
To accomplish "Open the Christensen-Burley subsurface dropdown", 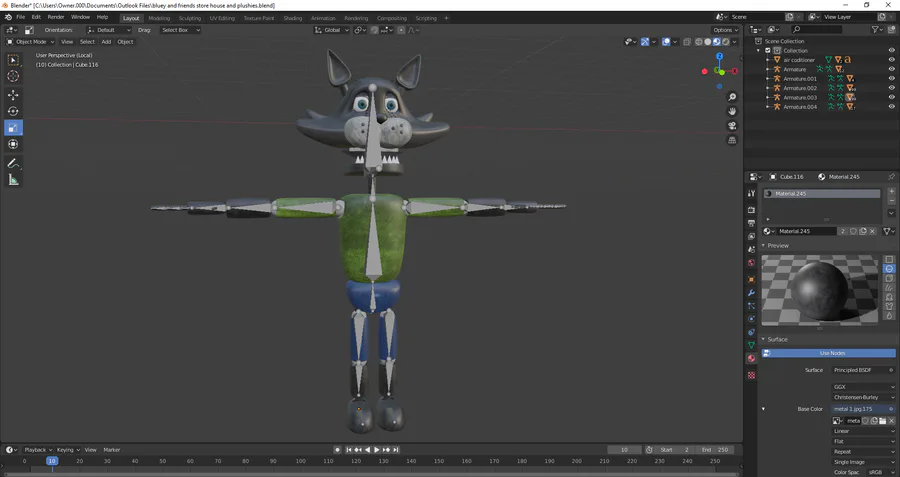I will tap(863, 397).
